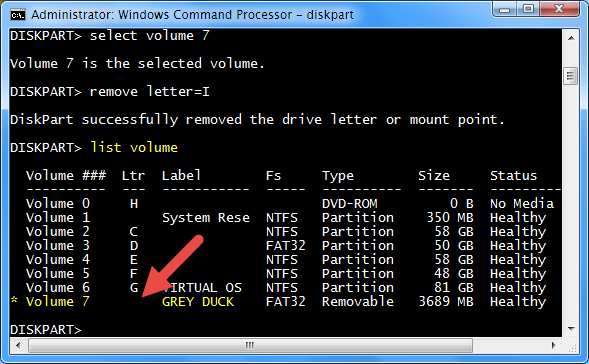Click the vertical scrollbar thumb
The image size is (589, 364).
point(571,76)
